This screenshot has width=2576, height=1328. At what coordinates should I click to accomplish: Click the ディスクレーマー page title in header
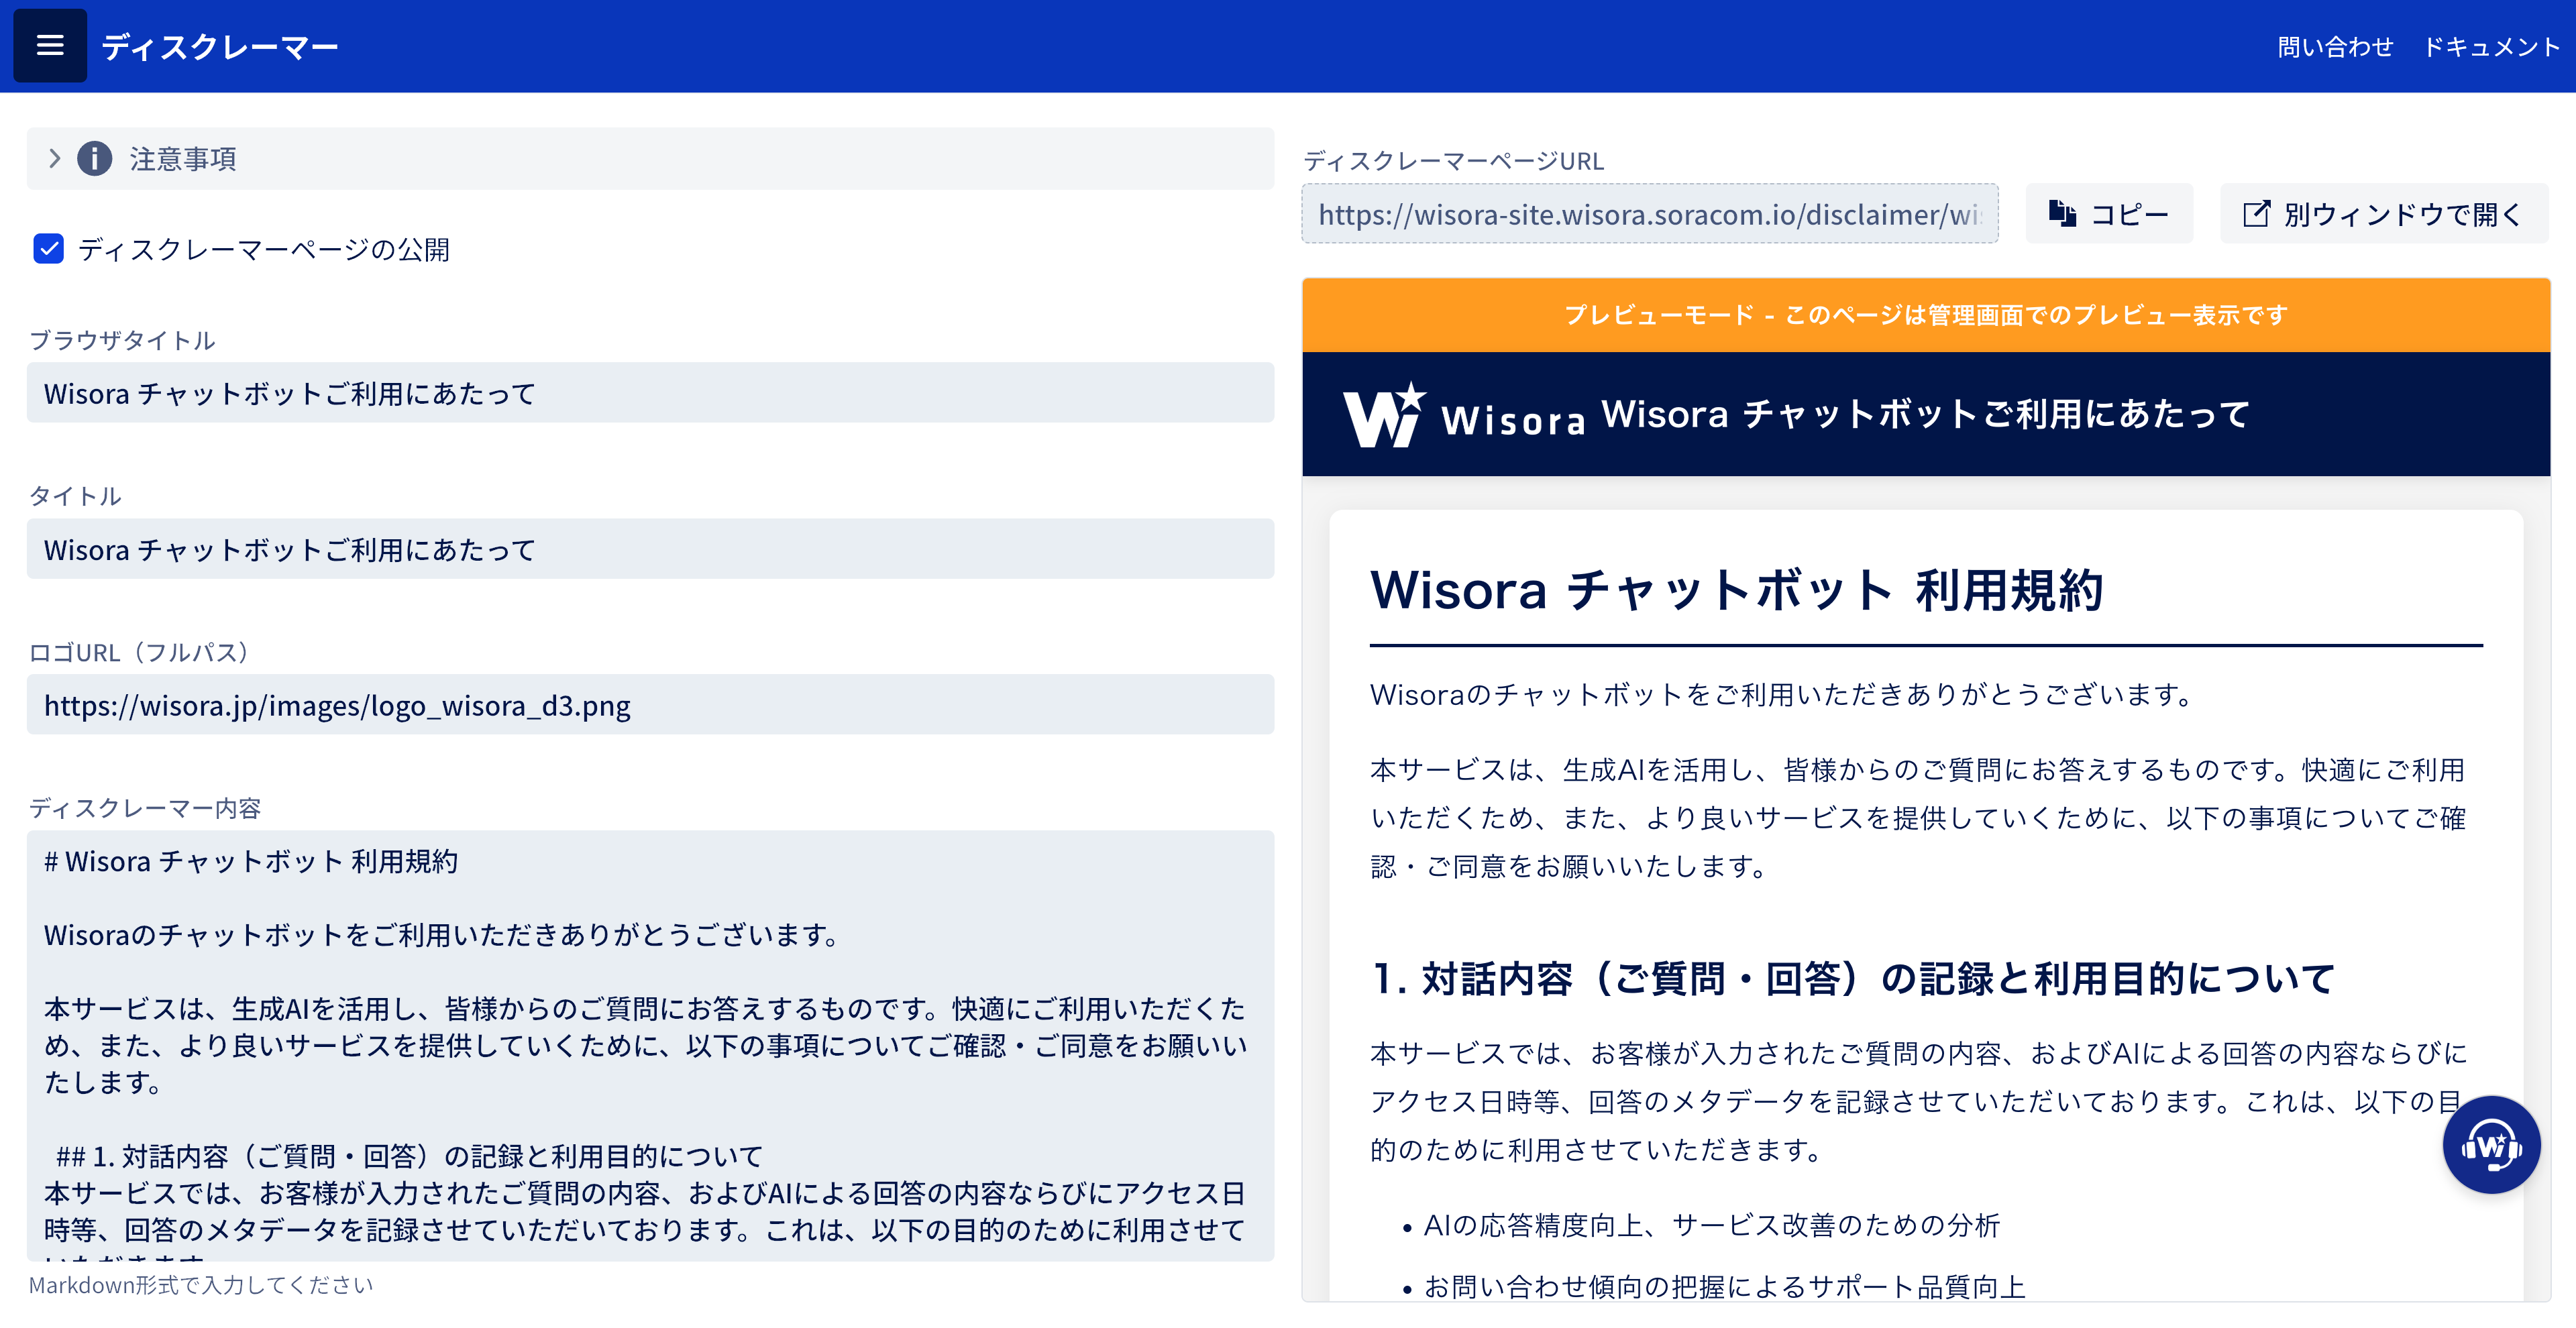220,47
